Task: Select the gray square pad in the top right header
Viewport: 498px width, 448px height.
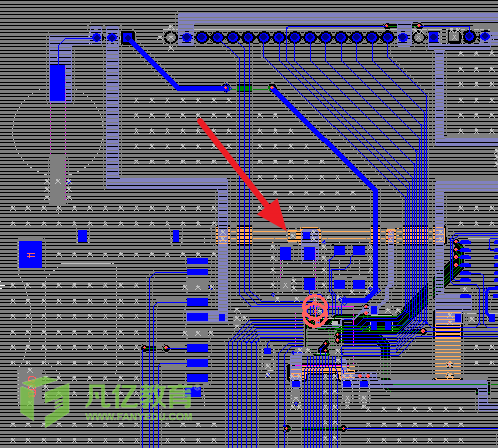Action: [x=454, y=37]
